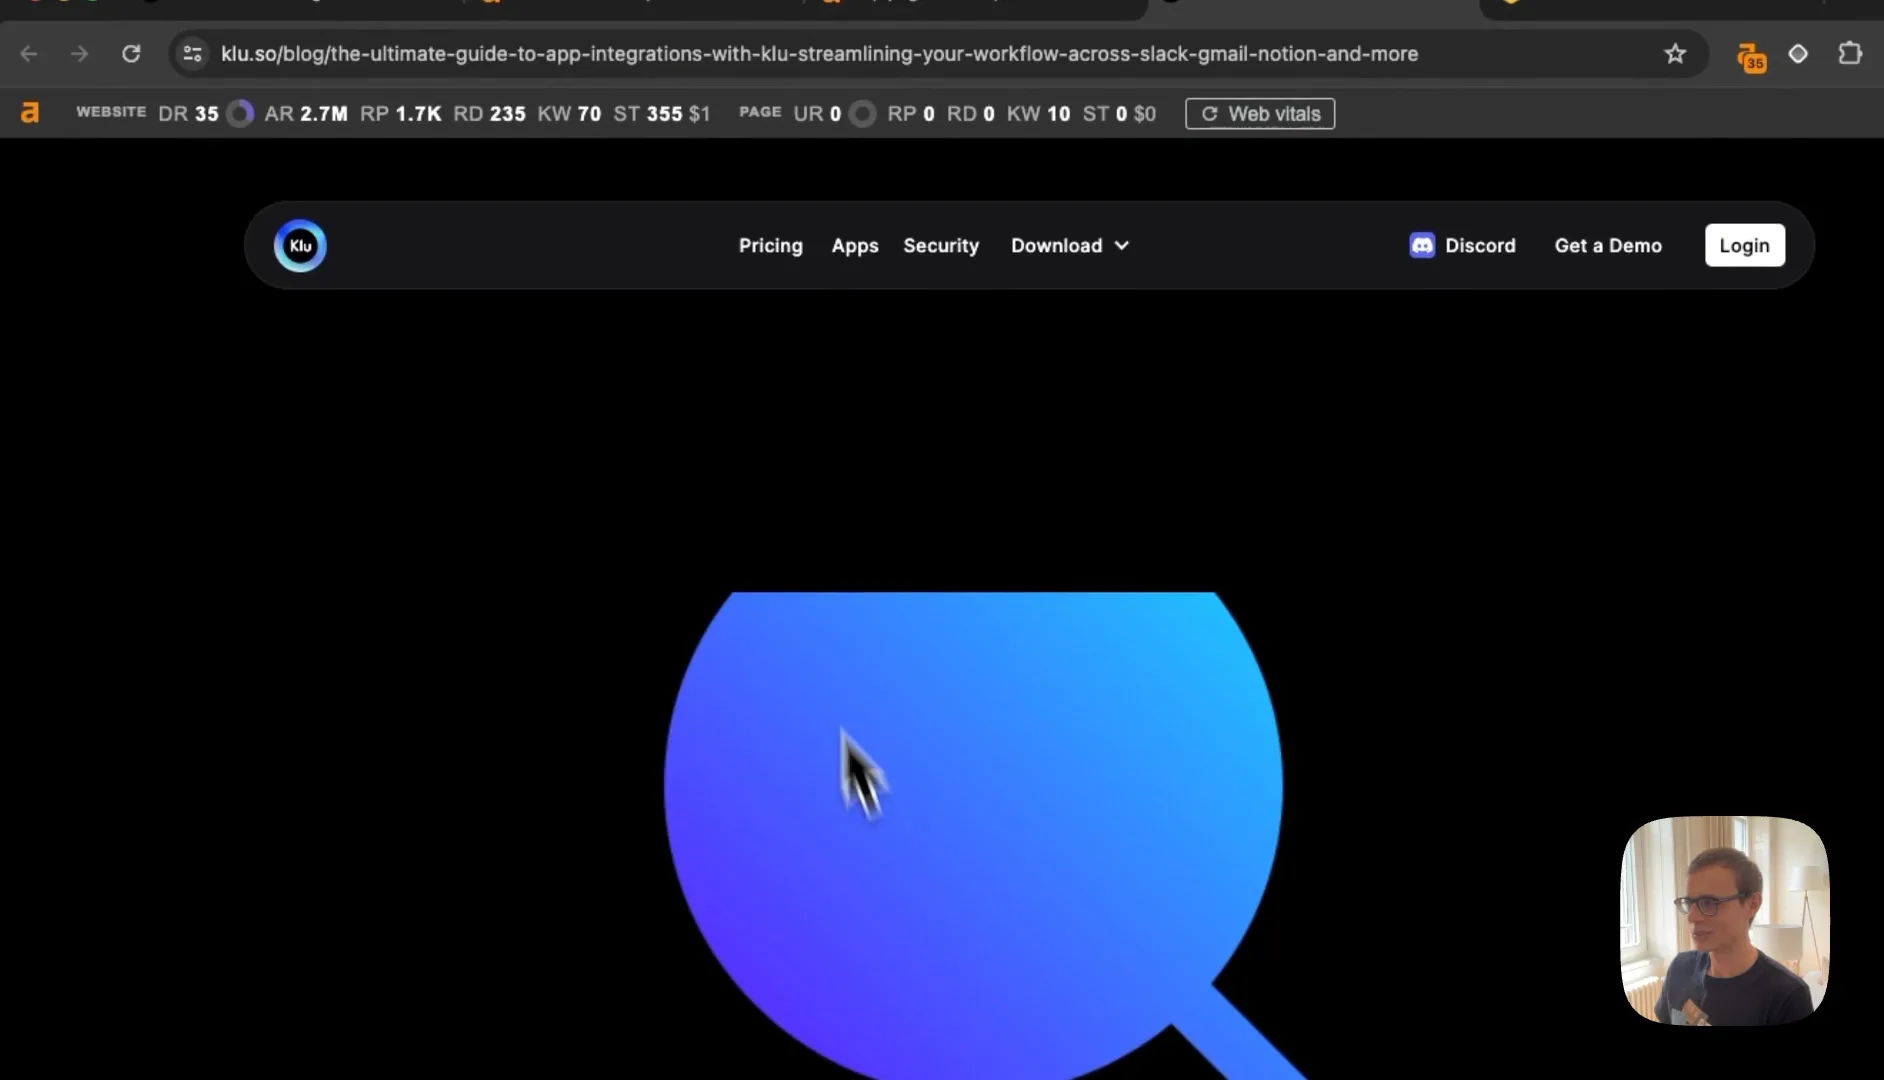Image resolution: width=1884 pixels, height=1080 pixels.
Task: Click the website KW 70 metric
Action: click(569, 114)
